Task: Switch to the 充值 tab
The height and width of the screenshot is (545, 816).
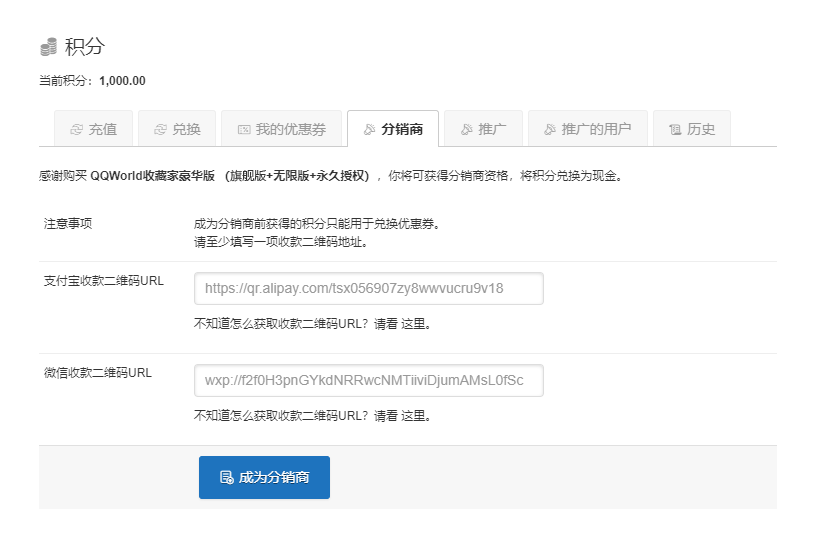Action: 102,129
